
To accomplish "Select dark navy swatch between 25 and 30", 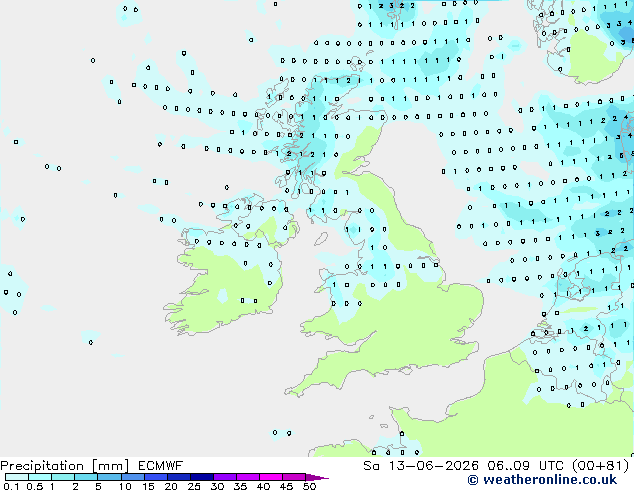I will pos(201,477).
